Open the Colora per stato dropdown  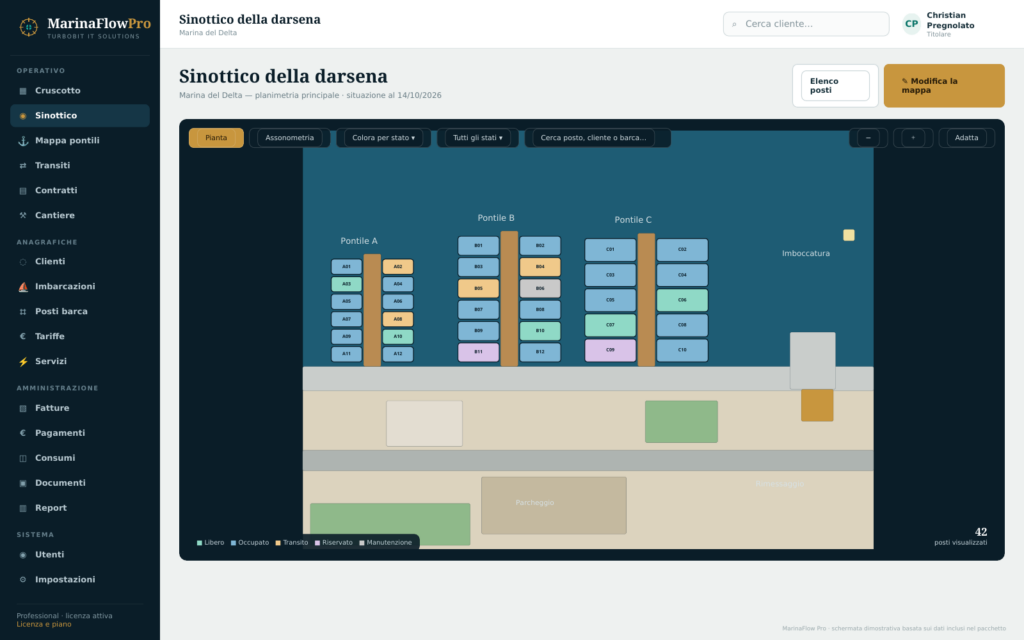(x=383, y=138)
